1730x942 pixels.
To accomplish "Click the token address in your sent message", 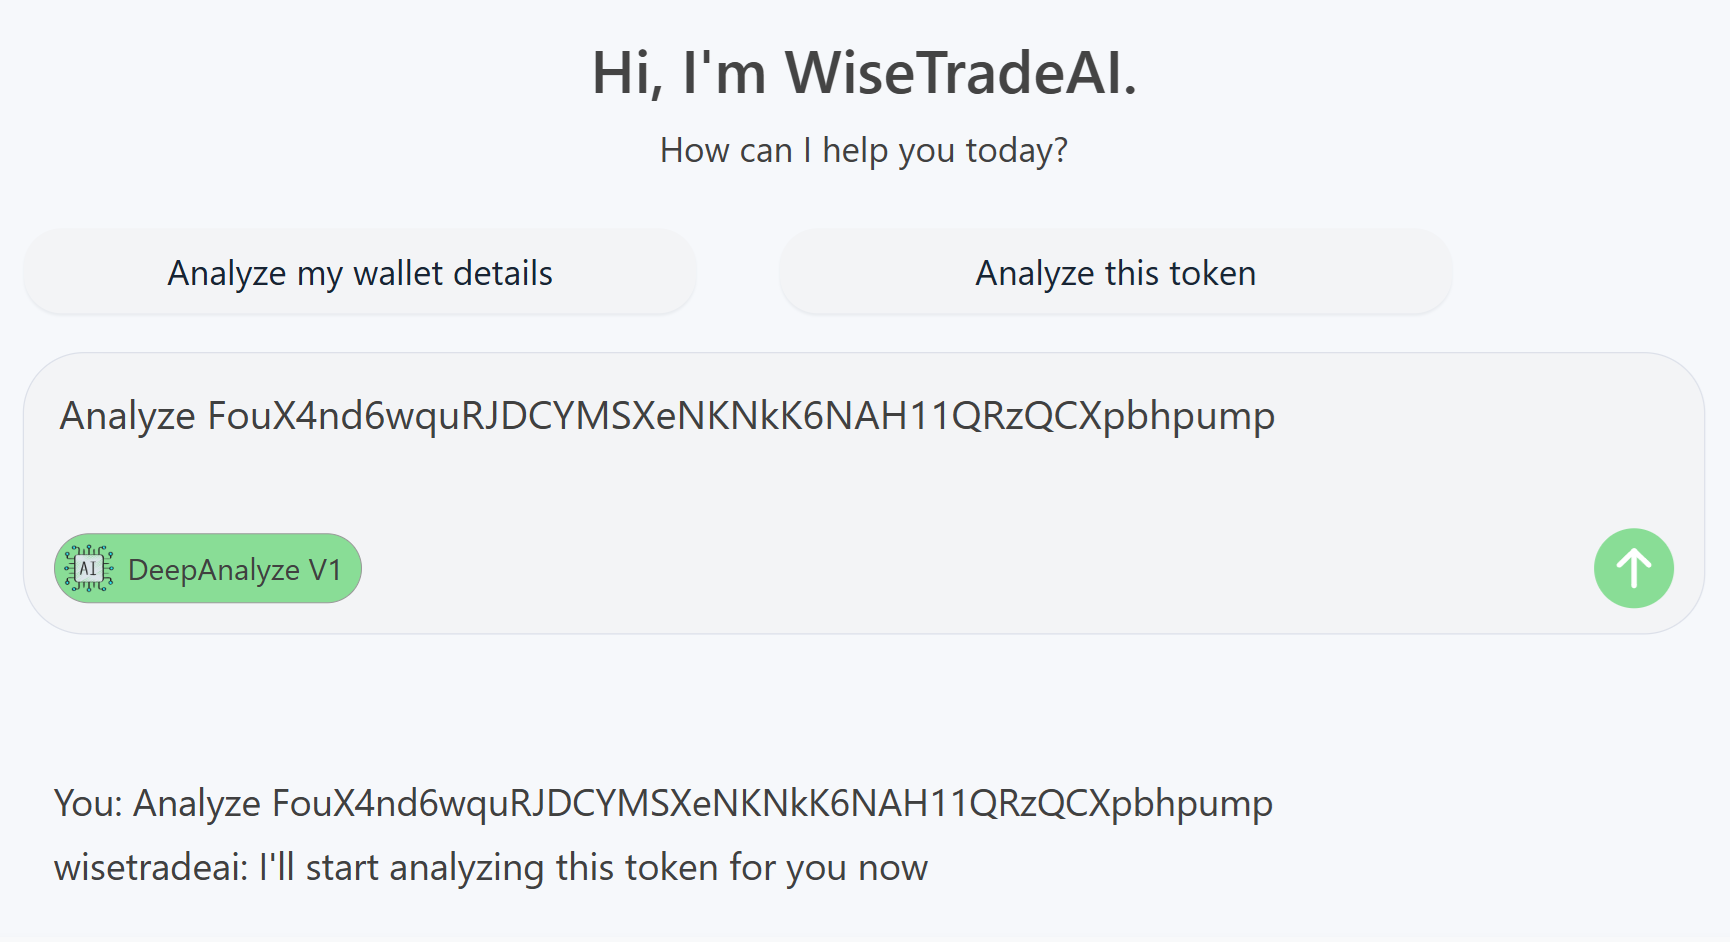I will tap(772, 803).
